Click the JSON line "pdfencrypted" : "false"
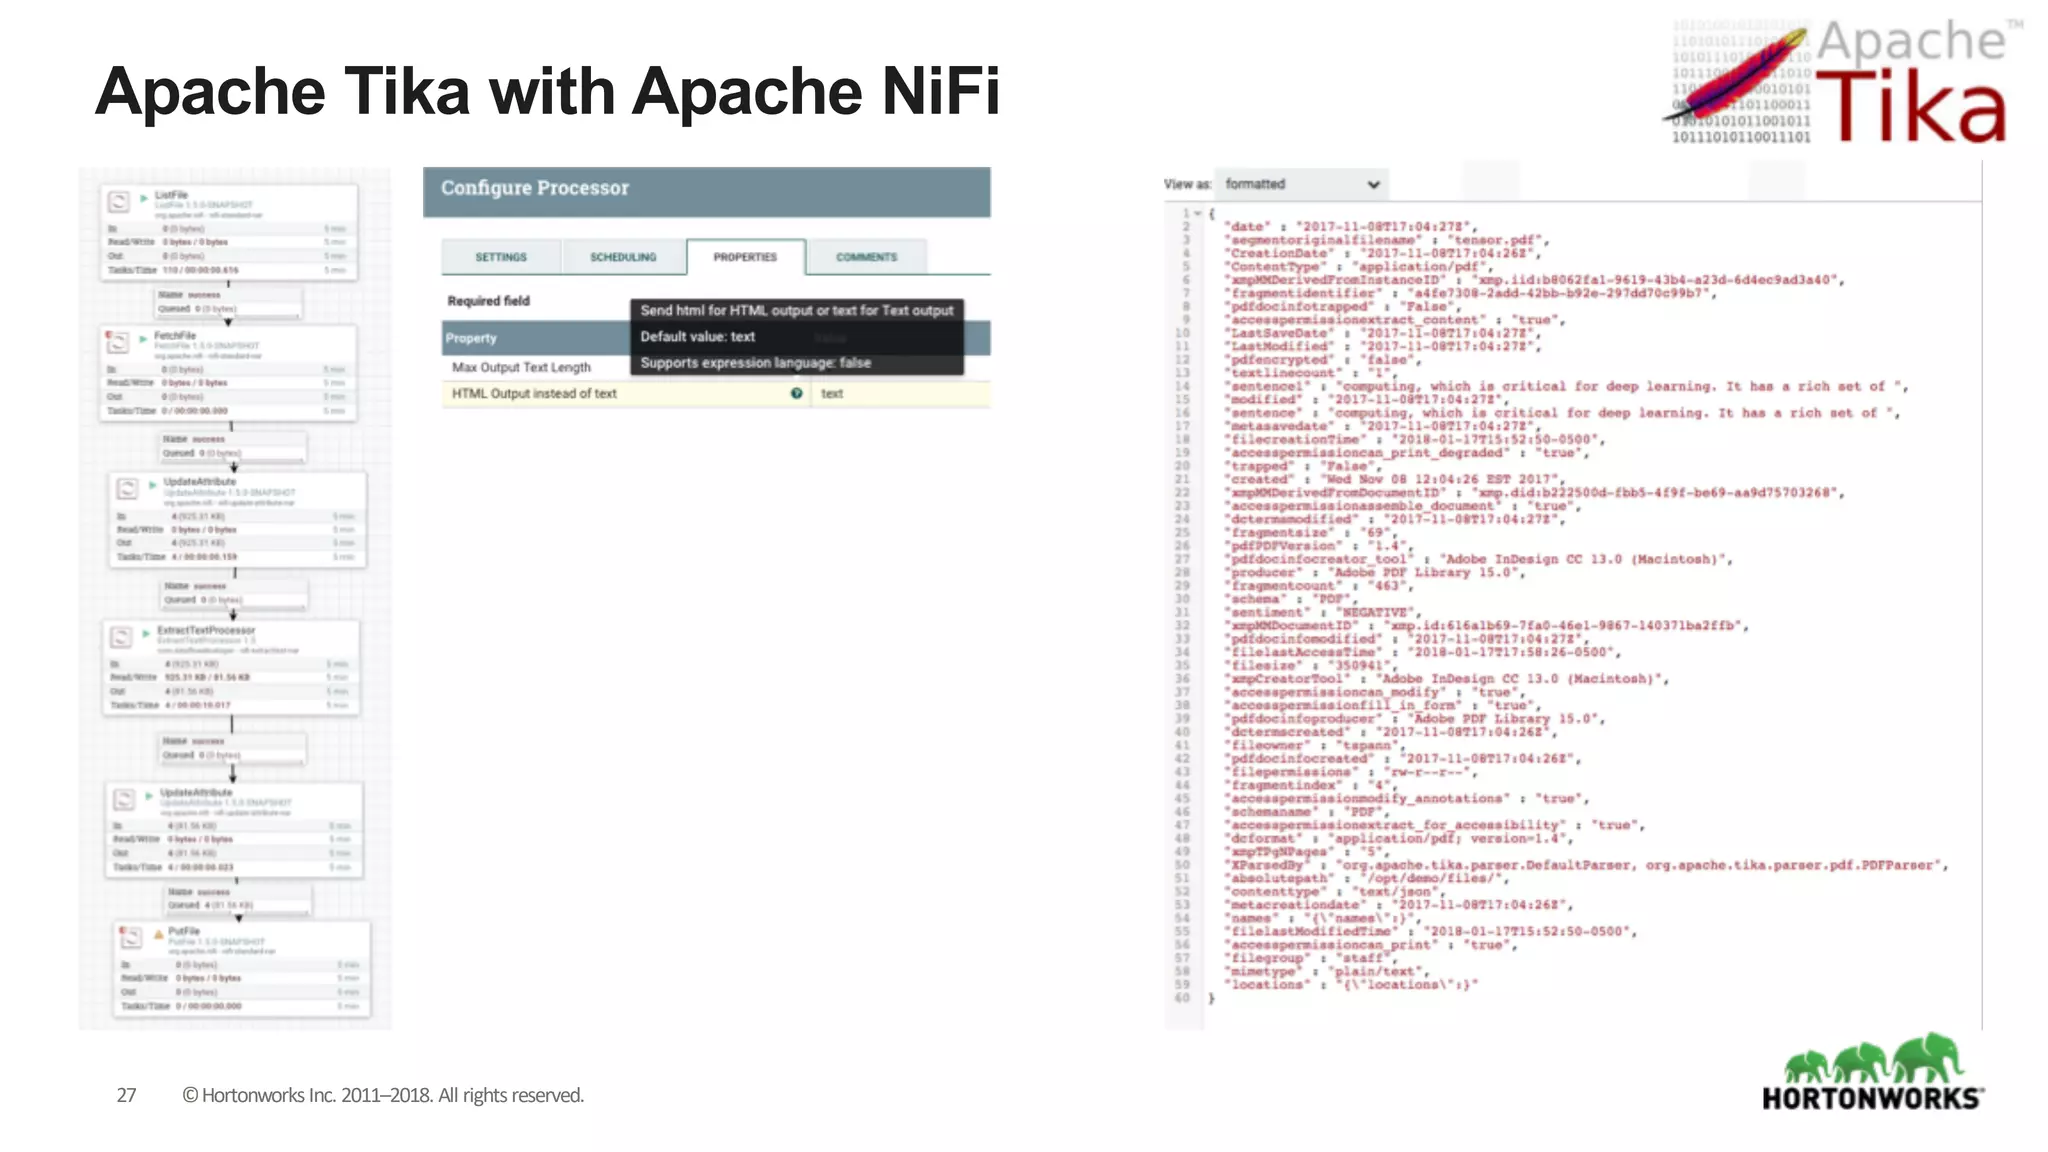Screen dimensions: 2048x1152 click(1320, 359)
